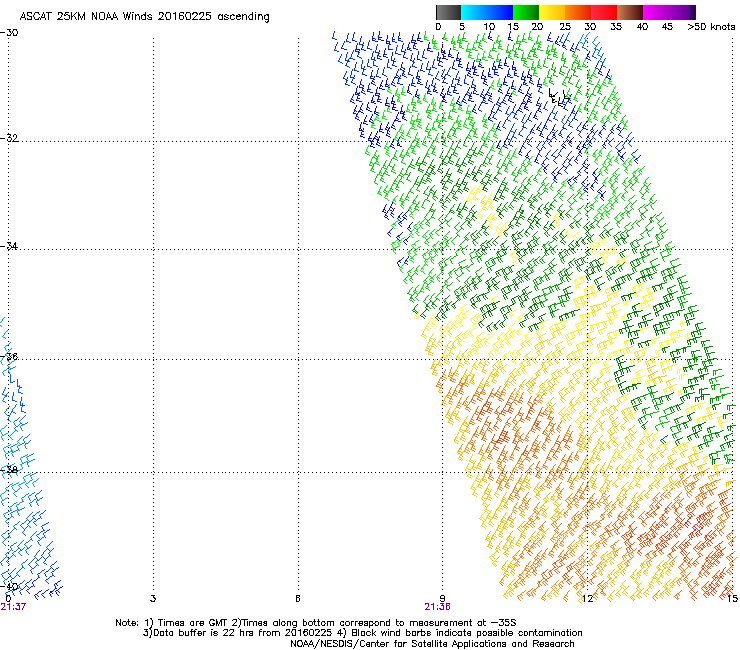Click the '-38' latitude axis label
740x650 pixels.
click(9, 469)
